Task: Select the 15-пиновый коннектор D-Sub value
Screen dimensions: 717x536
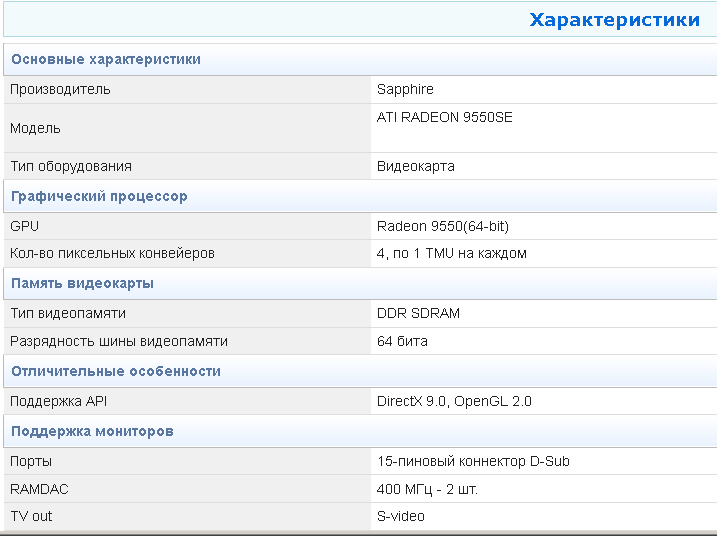Action: click(x=473, y=461)
